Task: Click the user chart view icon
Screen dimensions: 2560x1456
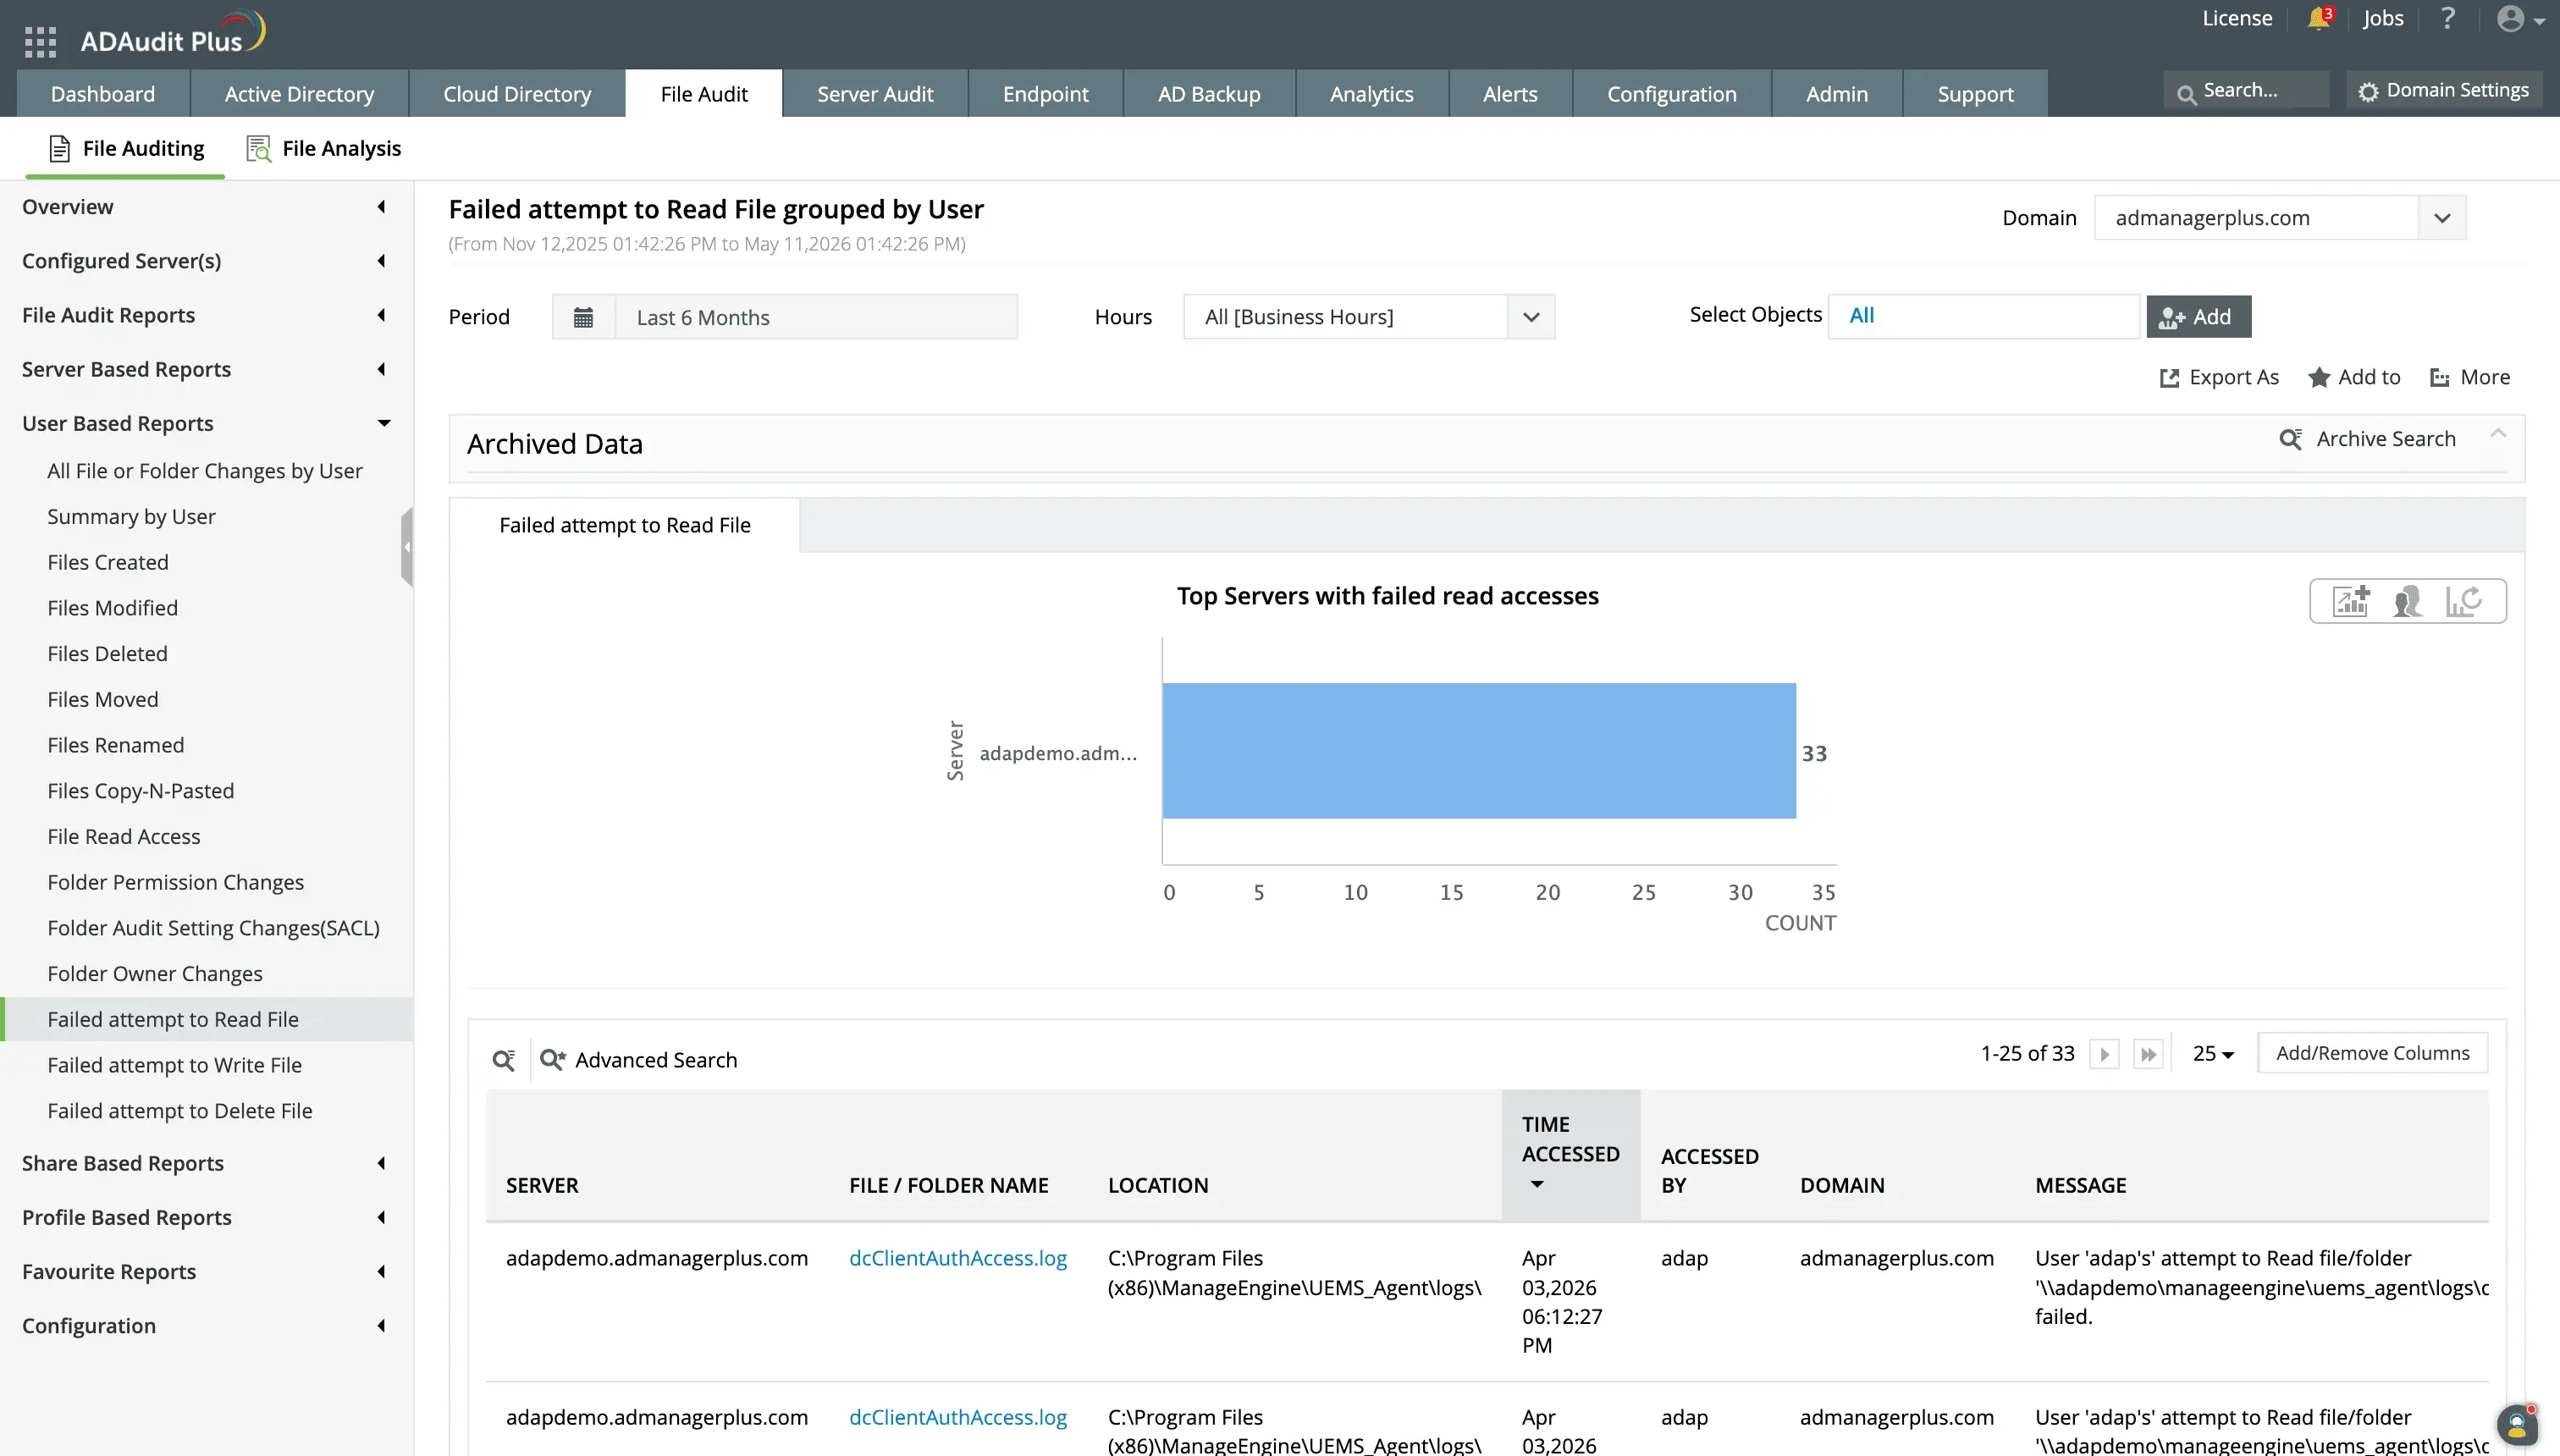Action: (2408, 601)
